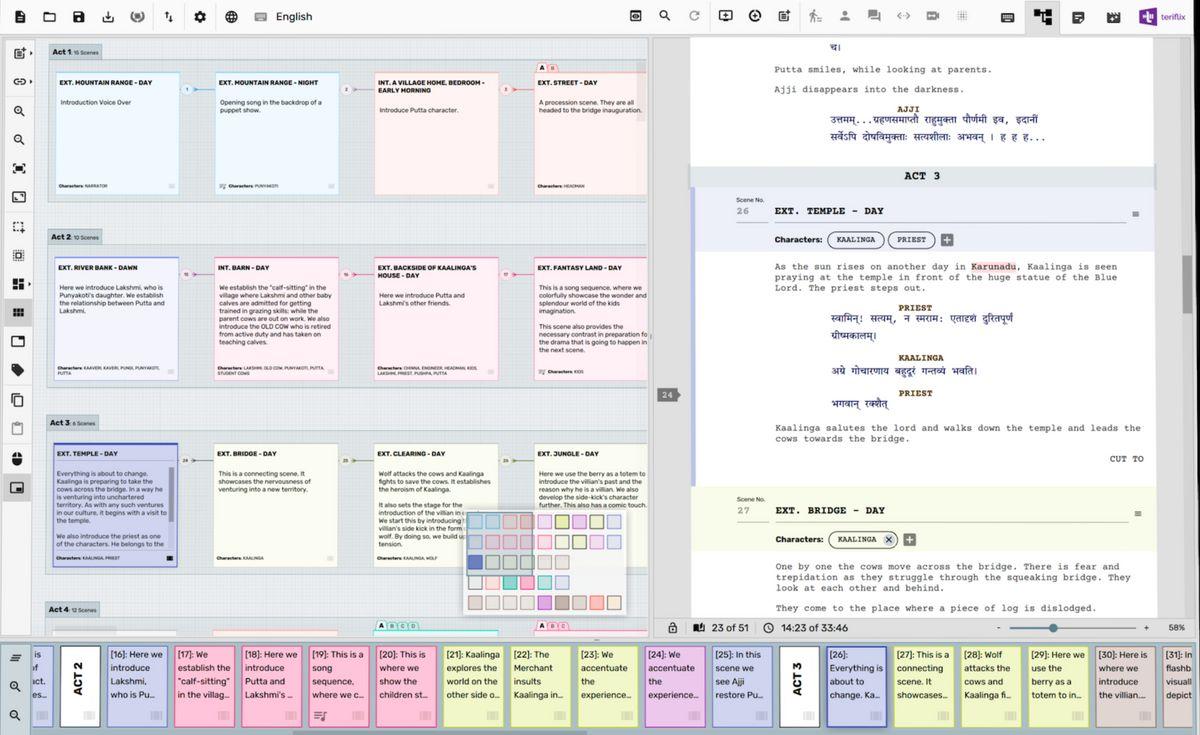The image size is (1200, 735).
Task: Create a new document with the file icon
Action: click(20, 17)
